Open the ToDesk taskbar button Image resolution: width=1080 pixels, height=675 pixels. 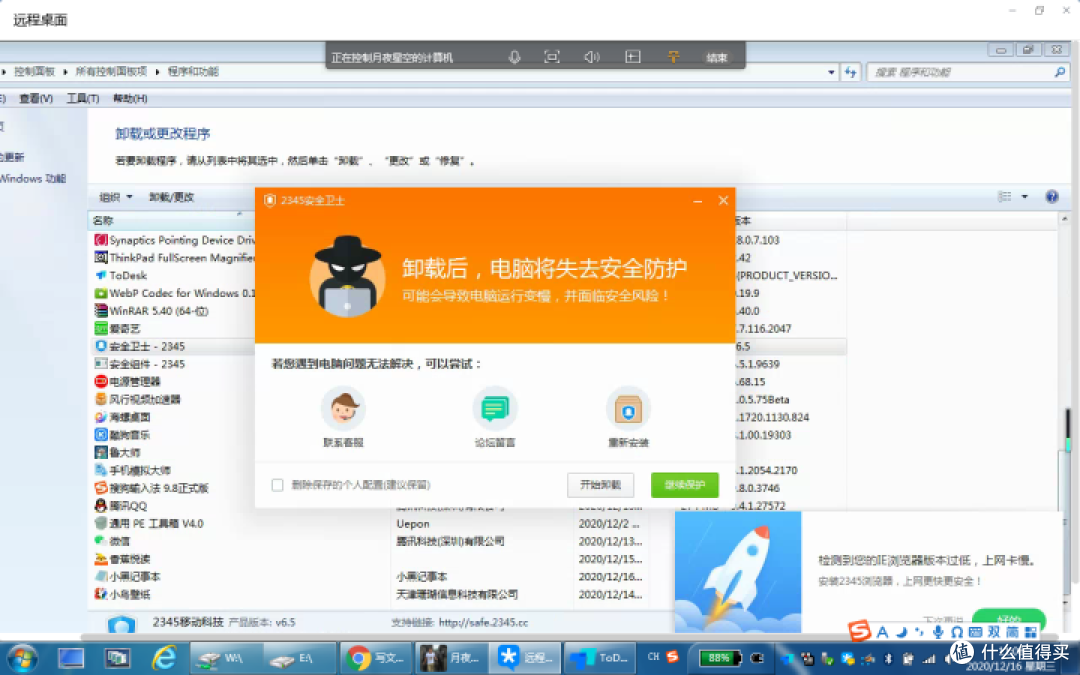(x=600, y=658)
